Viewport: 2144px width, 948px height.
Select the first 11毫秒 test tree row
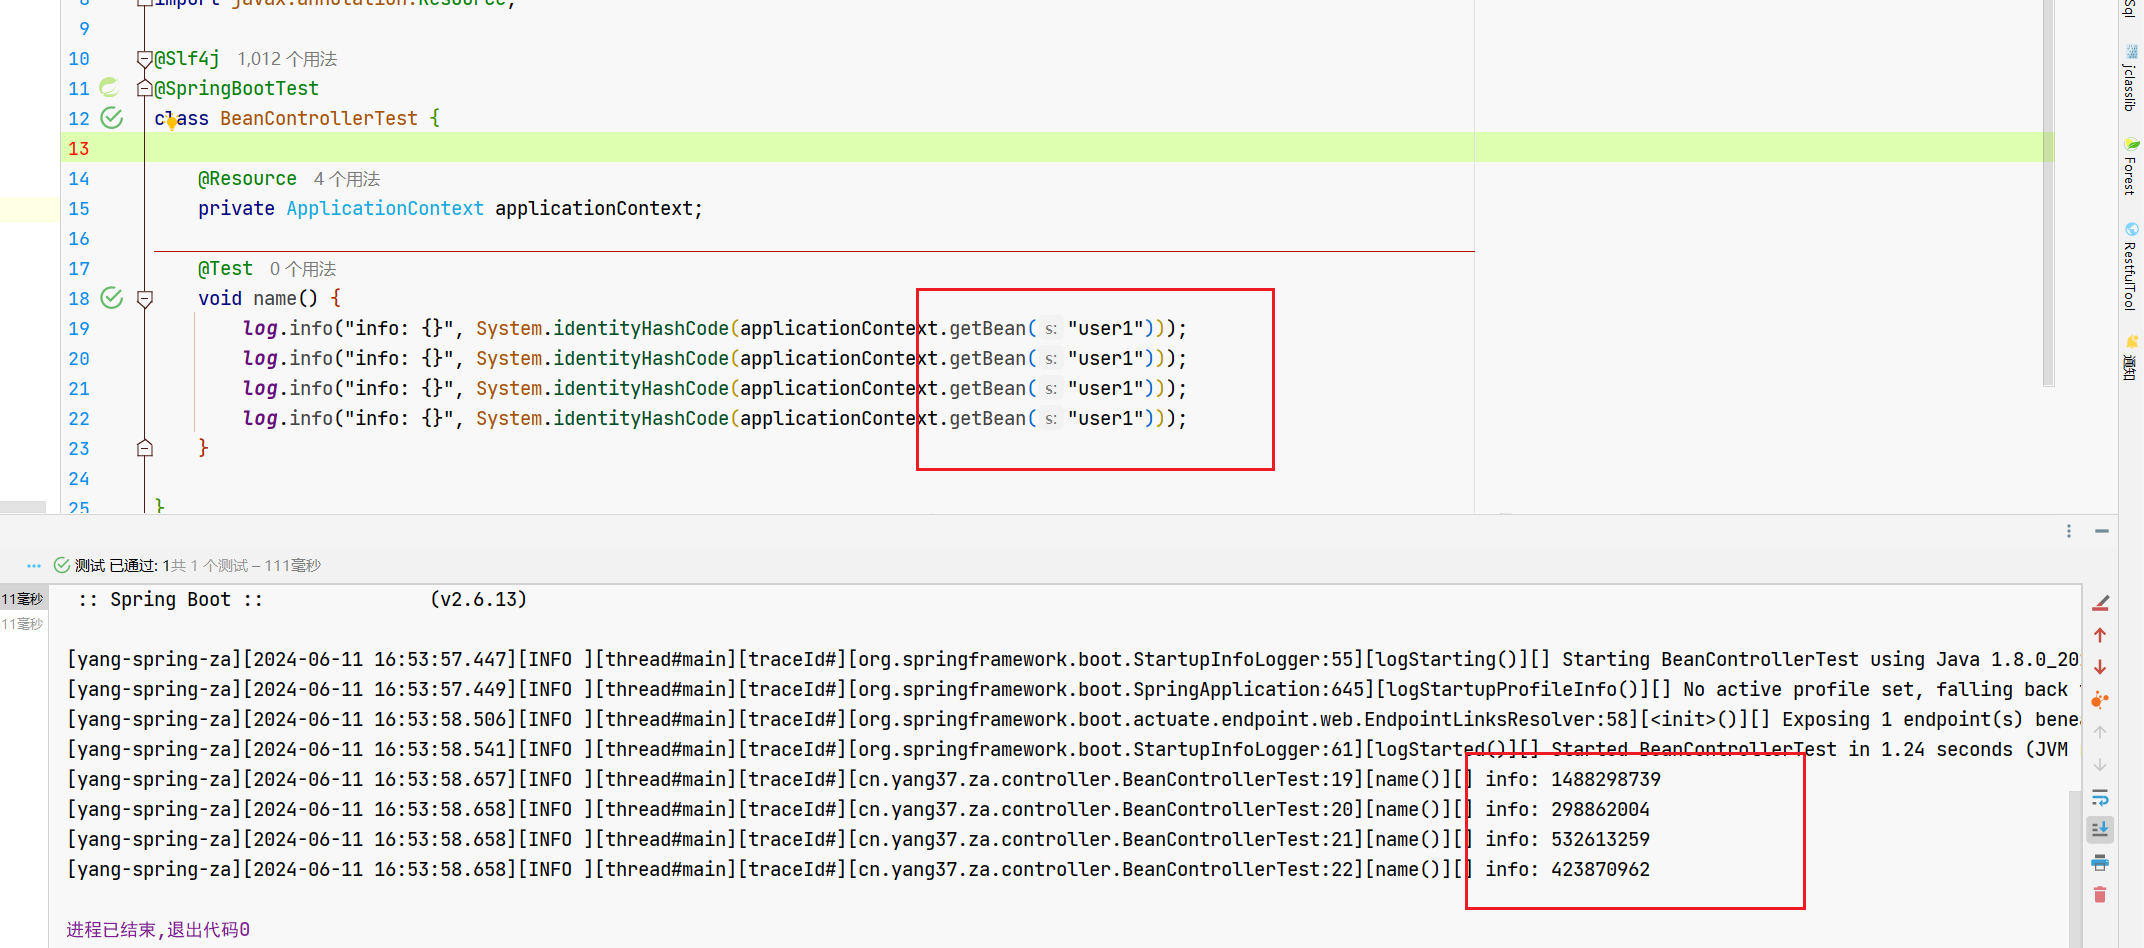point(22,599)
